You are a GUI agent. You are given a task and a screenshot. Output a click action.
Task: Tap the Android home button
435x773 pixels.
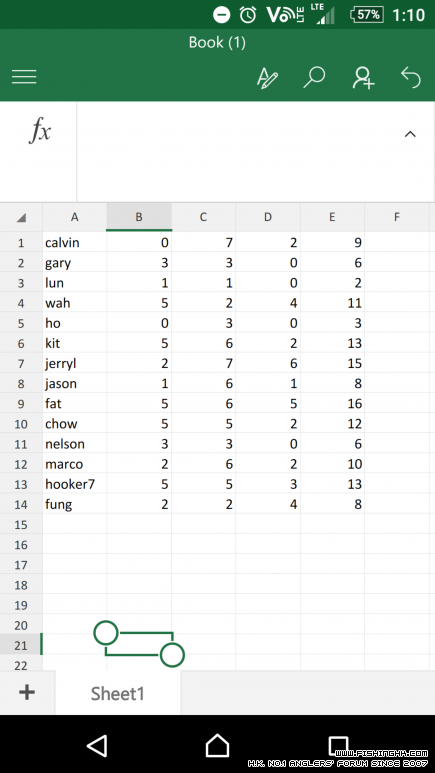(217, 745)
